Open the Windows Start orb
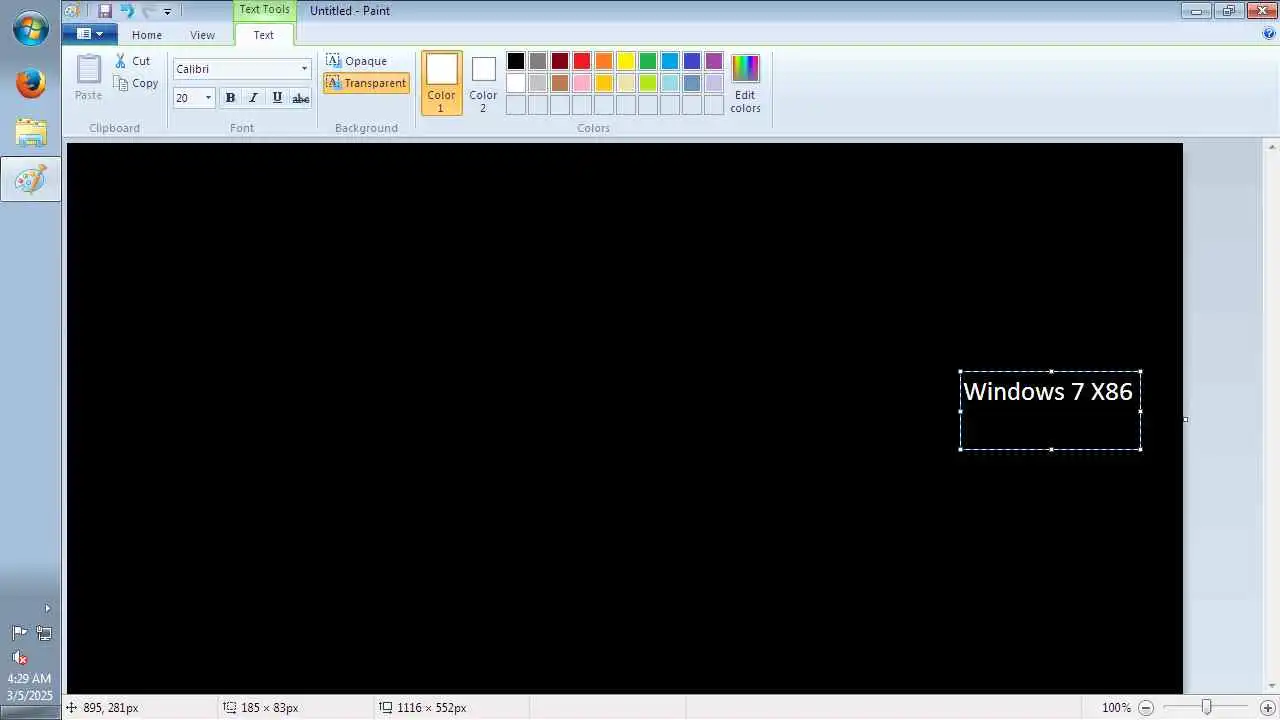The height and width of the screenshot is (720, 1280). (30, 27)
